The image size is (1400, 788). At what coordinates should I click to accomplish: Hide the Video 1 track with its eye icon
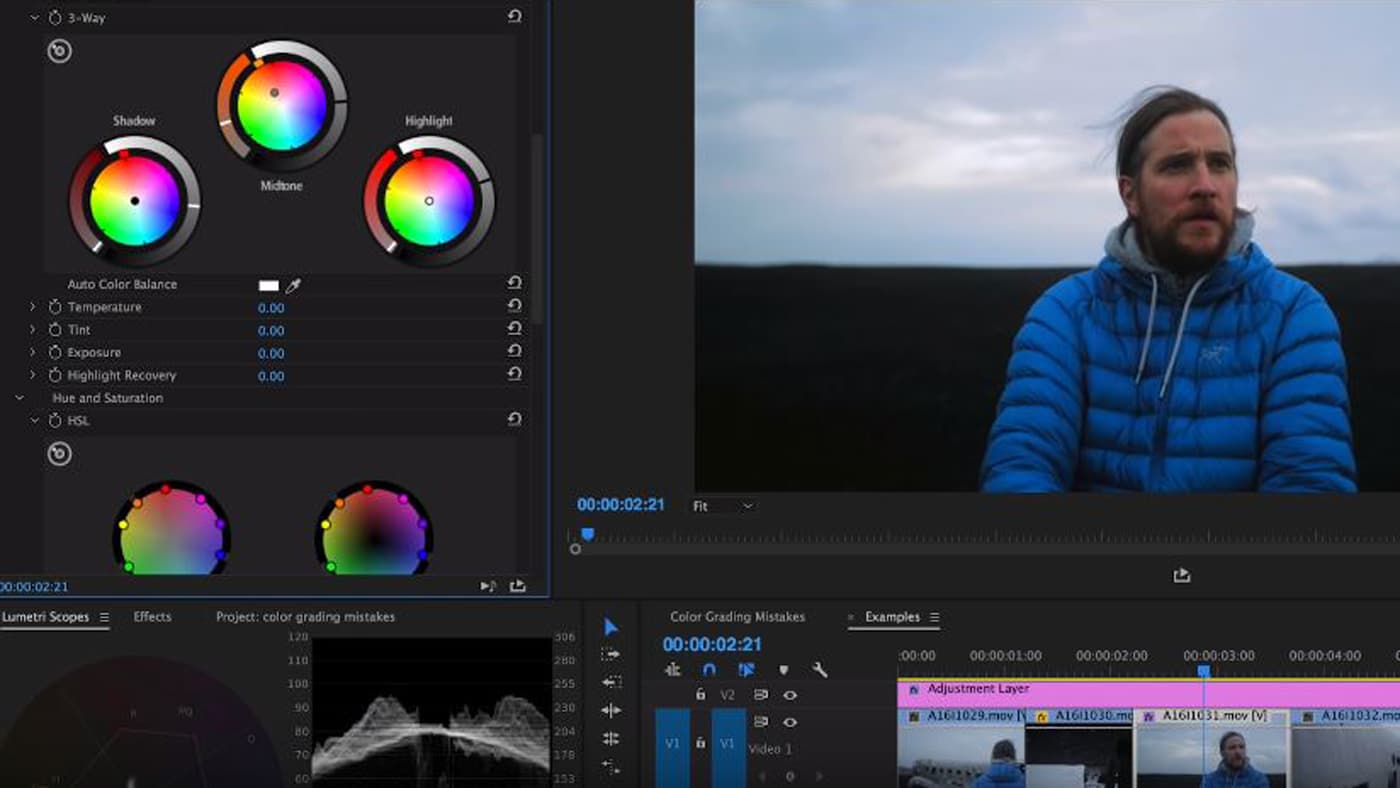coord(790,722)
